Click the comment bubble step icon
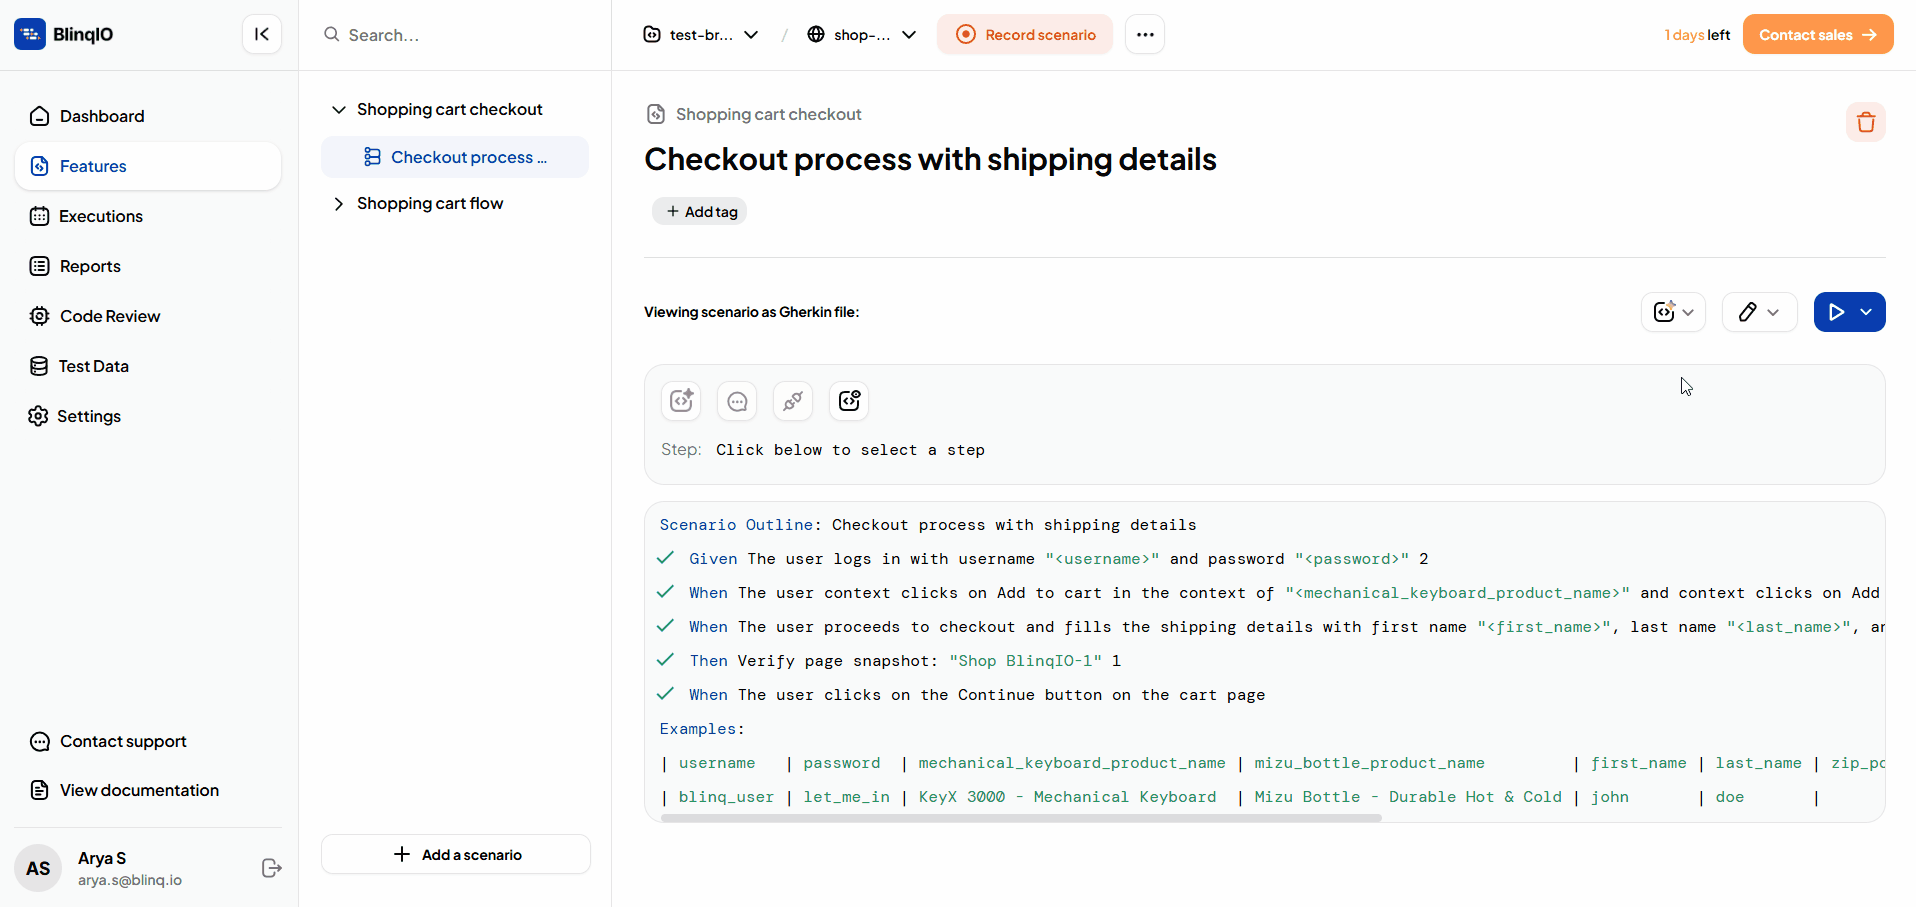This screenshot has height=907, width=1916. tap(737, 401)
